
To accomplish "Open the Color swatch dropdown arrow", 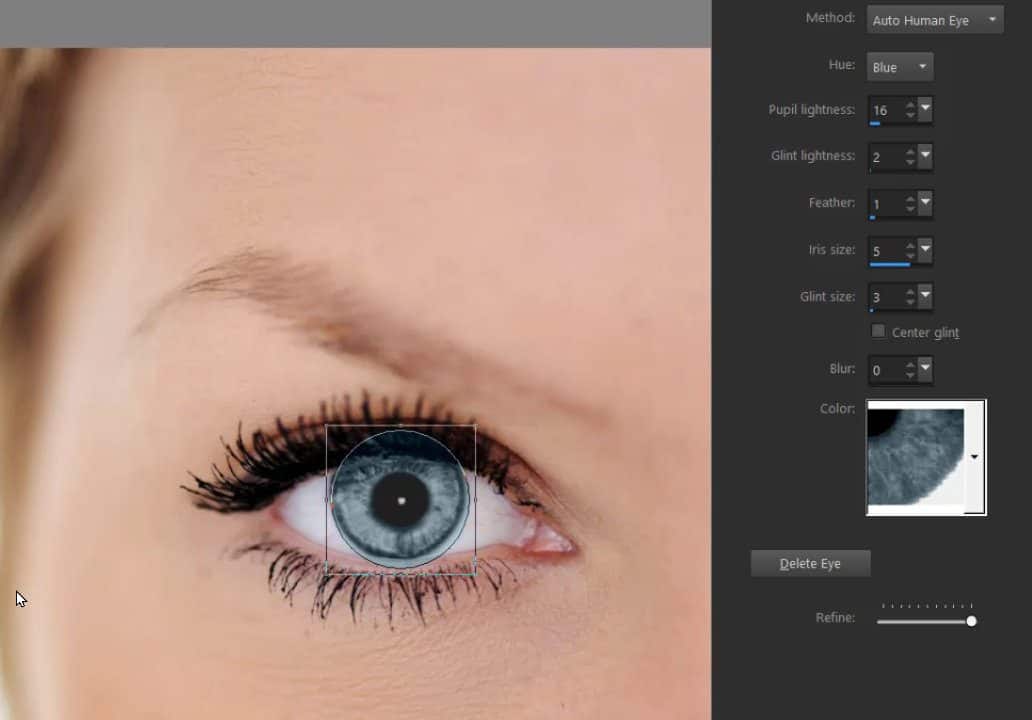I will click(x=973, y=457).
